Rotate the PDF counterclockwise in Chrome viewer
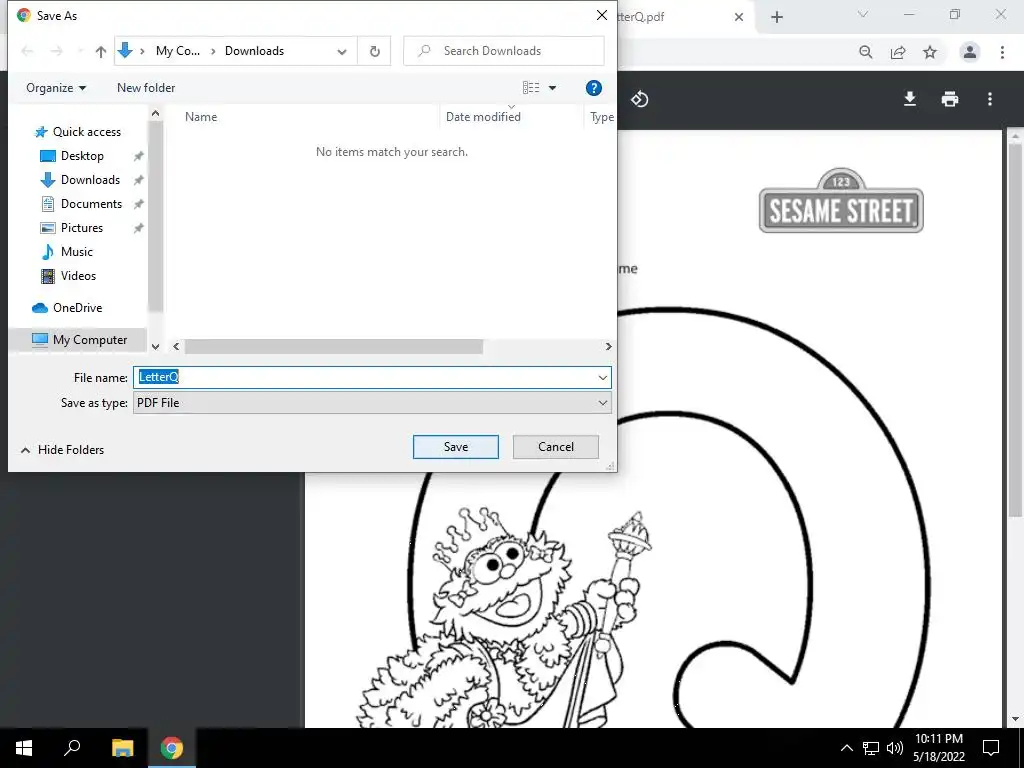Screen dimensions: 1024x768 pyautogui.click(x=639, y=99)
